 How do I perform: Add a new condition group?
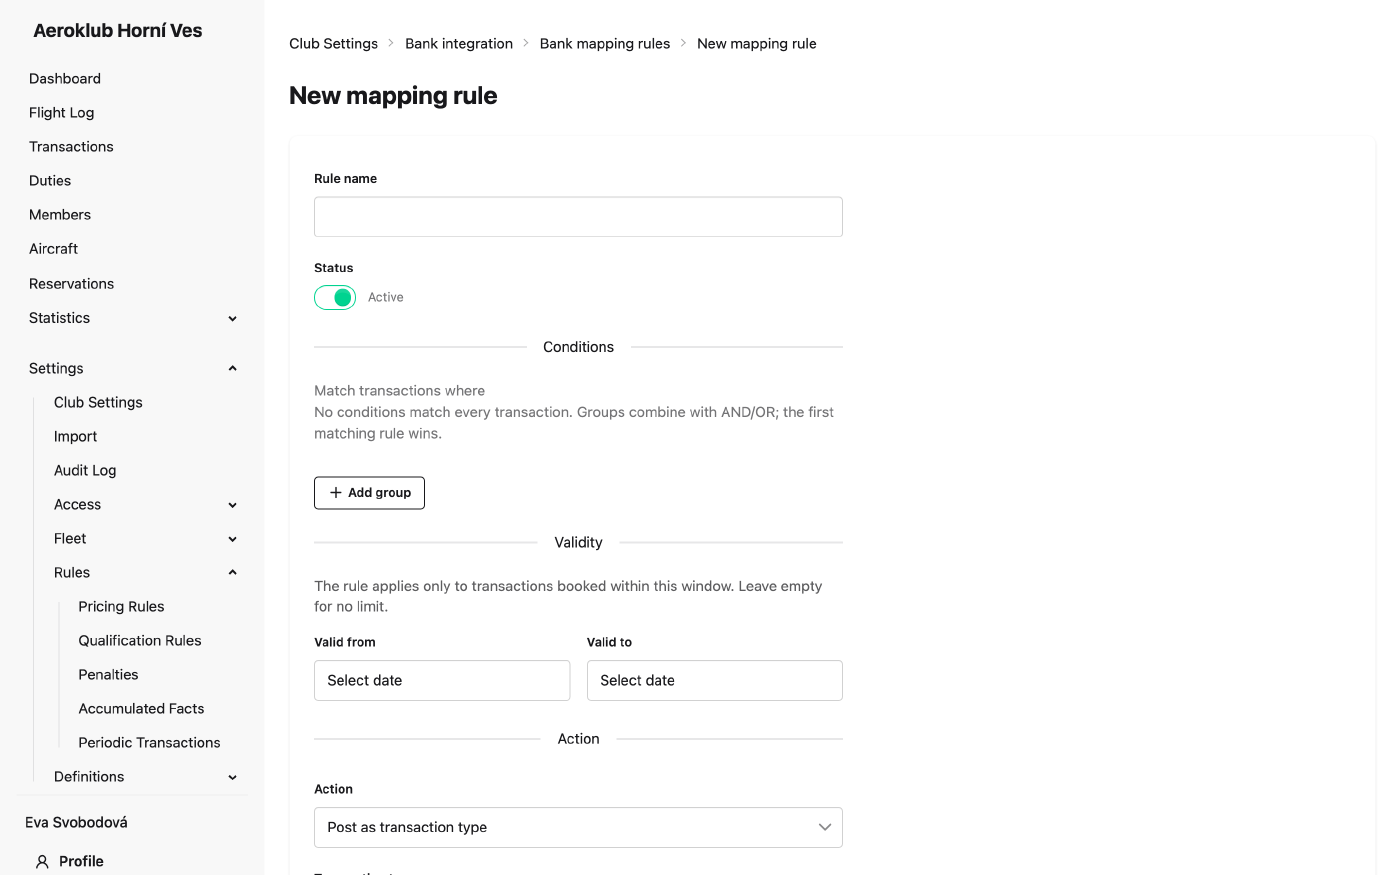coord(369,493)
